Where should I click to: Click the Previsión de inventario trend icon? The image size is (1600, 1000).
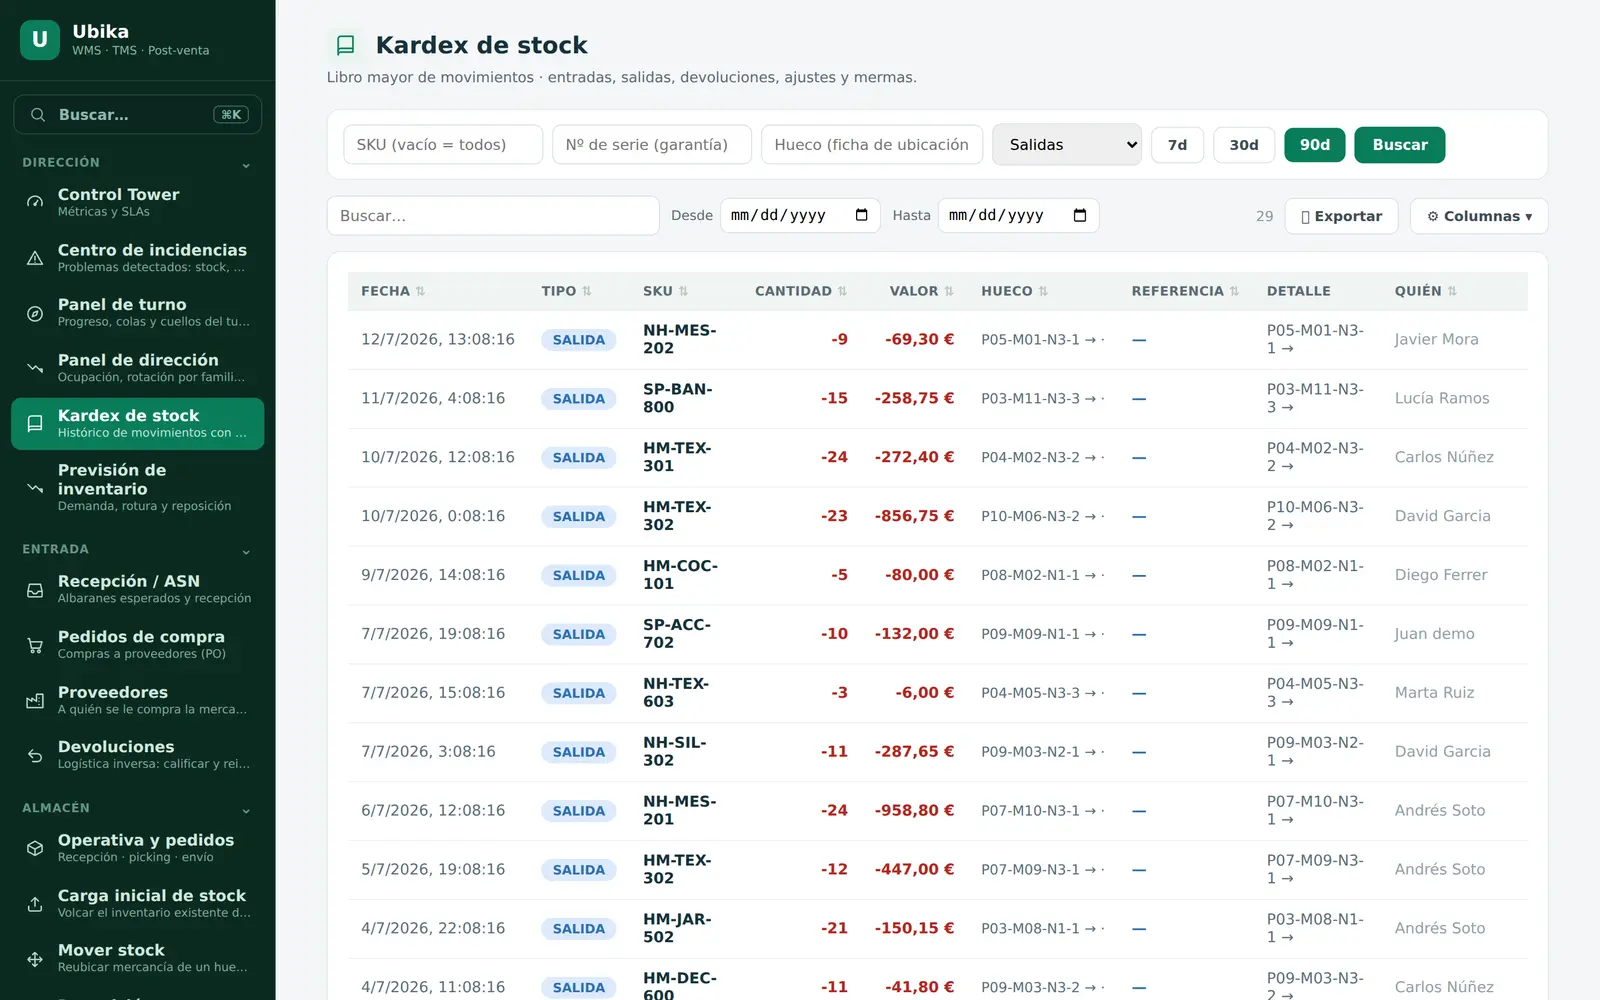35,488
